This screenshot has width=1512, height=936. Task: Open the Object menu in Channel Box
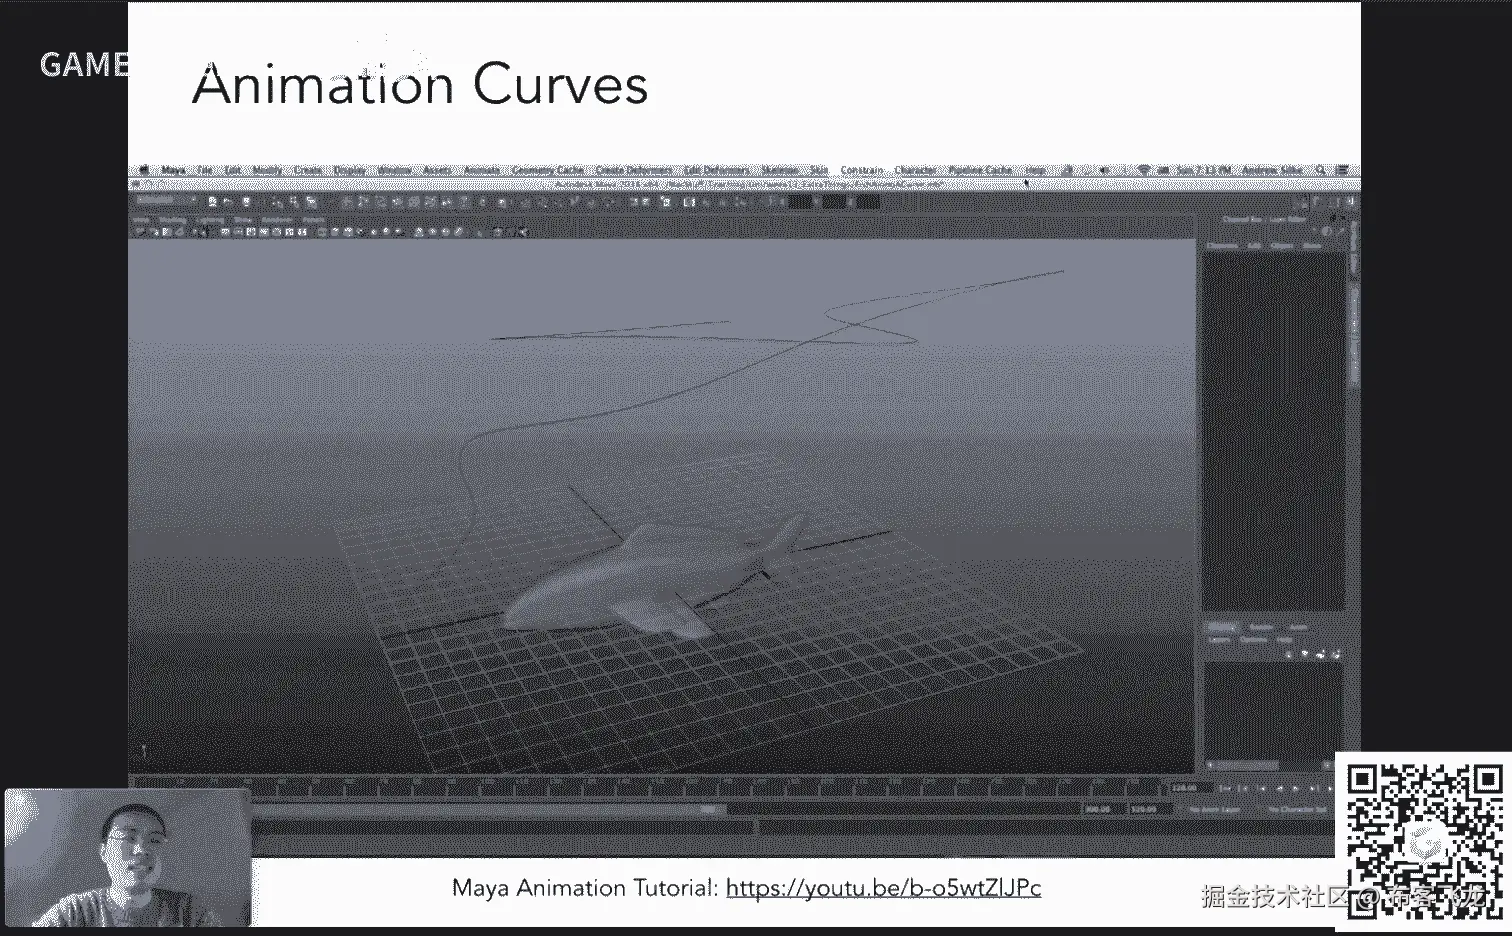pos(1283,245)
